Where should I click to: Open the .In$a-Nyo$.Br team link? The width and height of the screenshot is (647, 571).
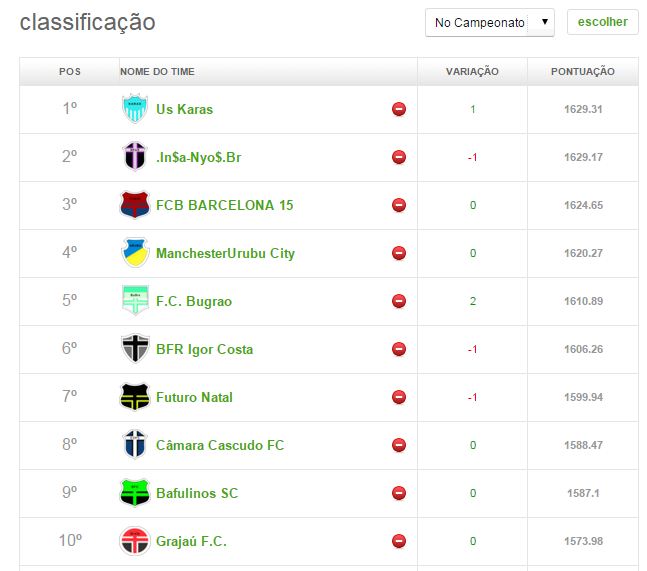pyautogui.click(x=198, y=157)
